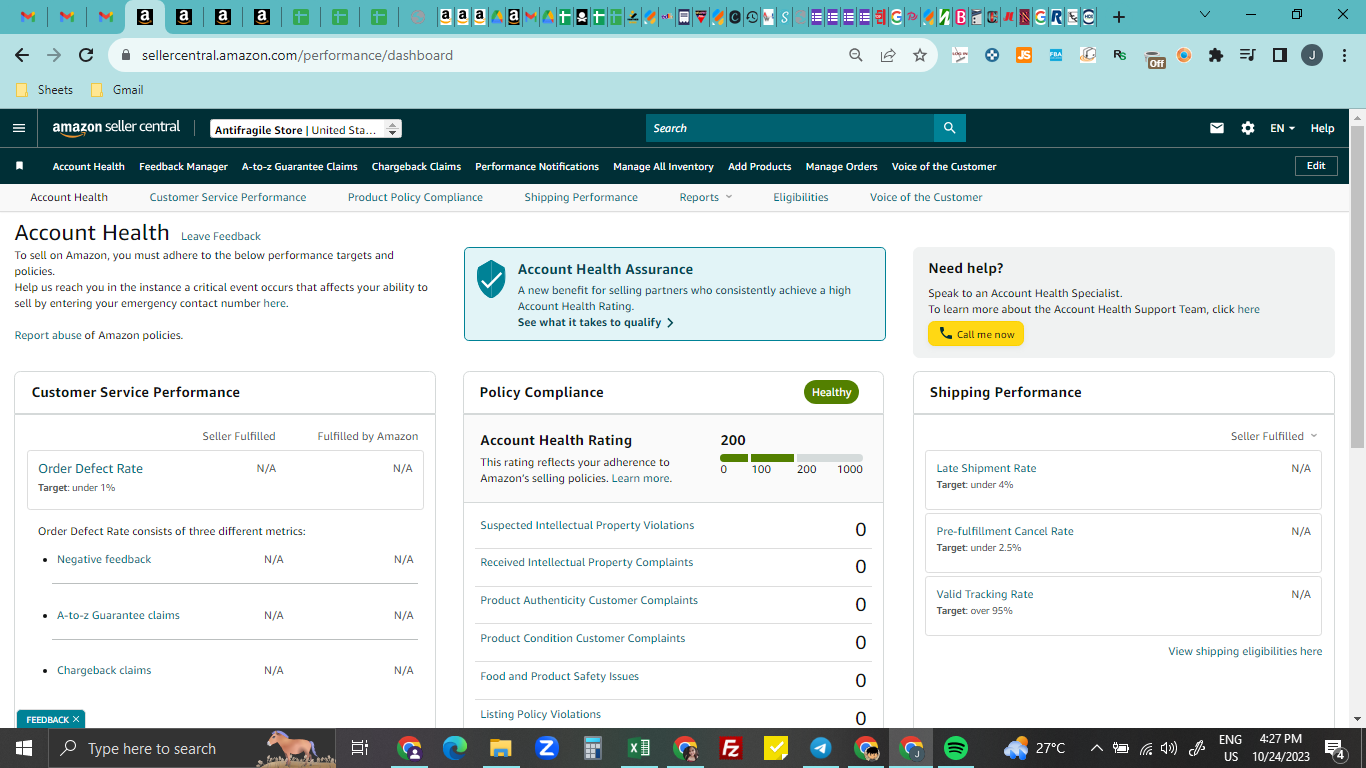
Task: Click the Leave Feedback link
Action: tap(221, 236)
